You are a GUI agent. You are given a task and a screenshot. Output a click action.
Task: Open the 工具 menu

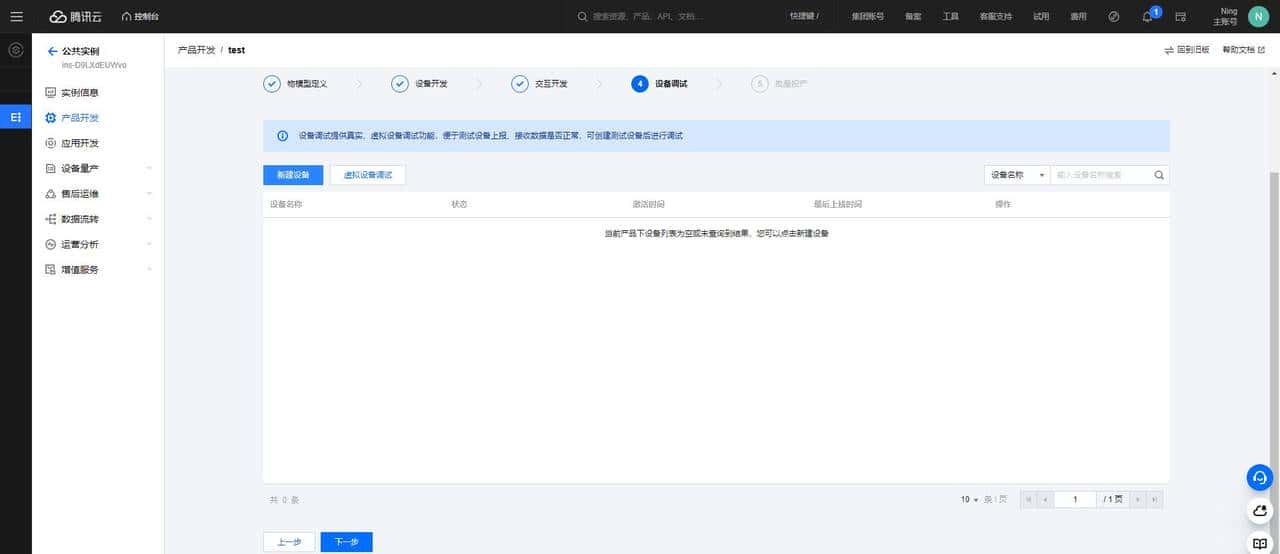950,16
